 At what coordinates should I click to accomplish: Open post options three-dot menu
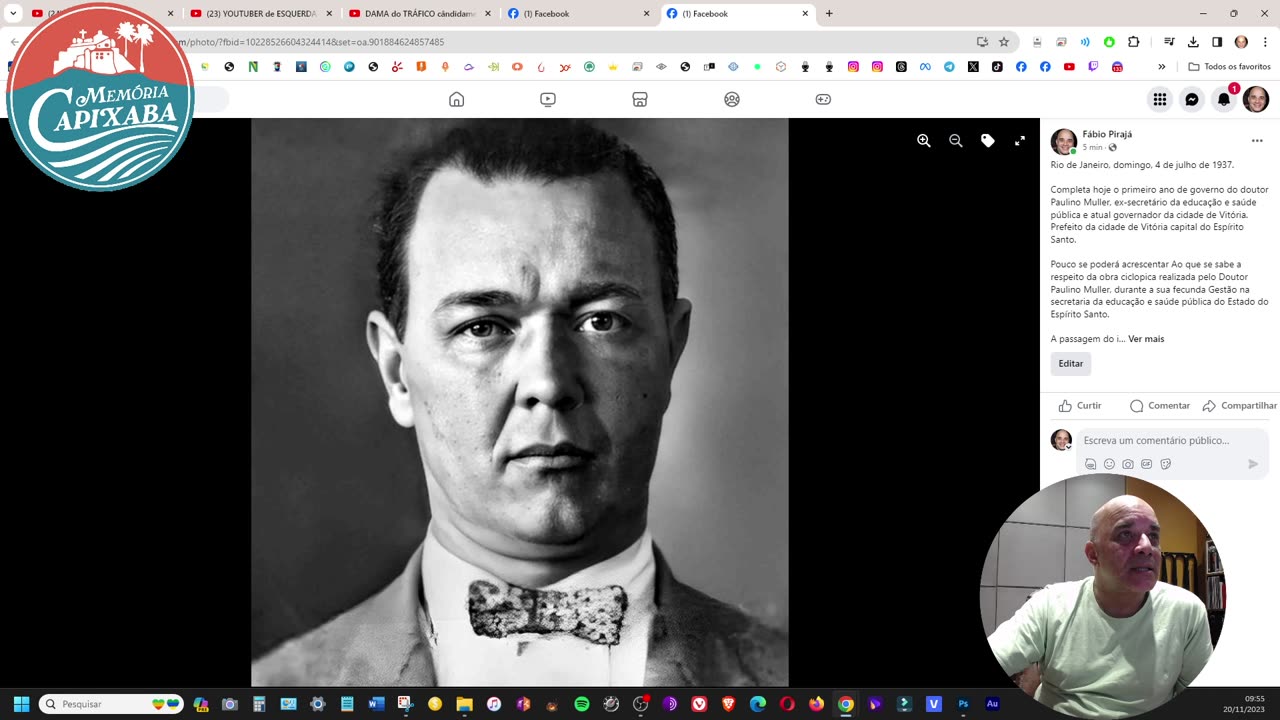point(1257,141)
